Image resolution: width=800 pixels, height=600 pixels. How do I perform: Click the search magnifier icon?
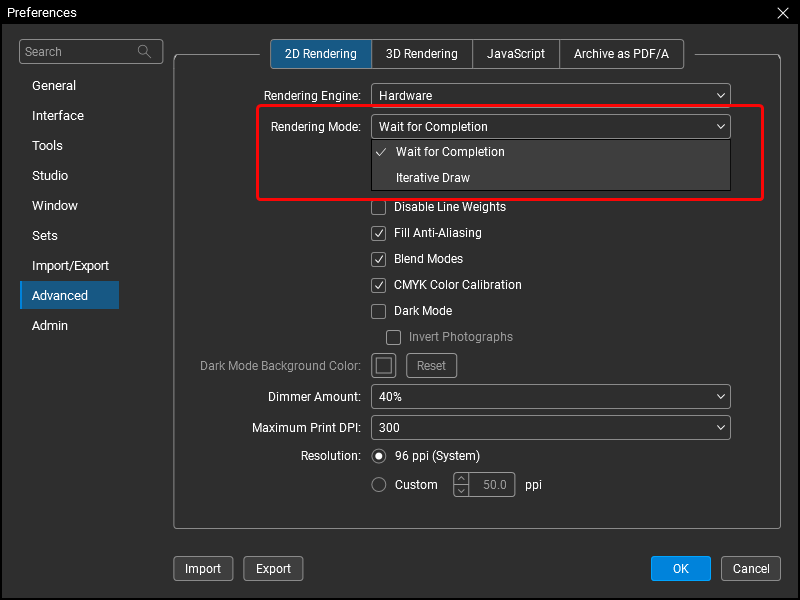tap(144, 52)
